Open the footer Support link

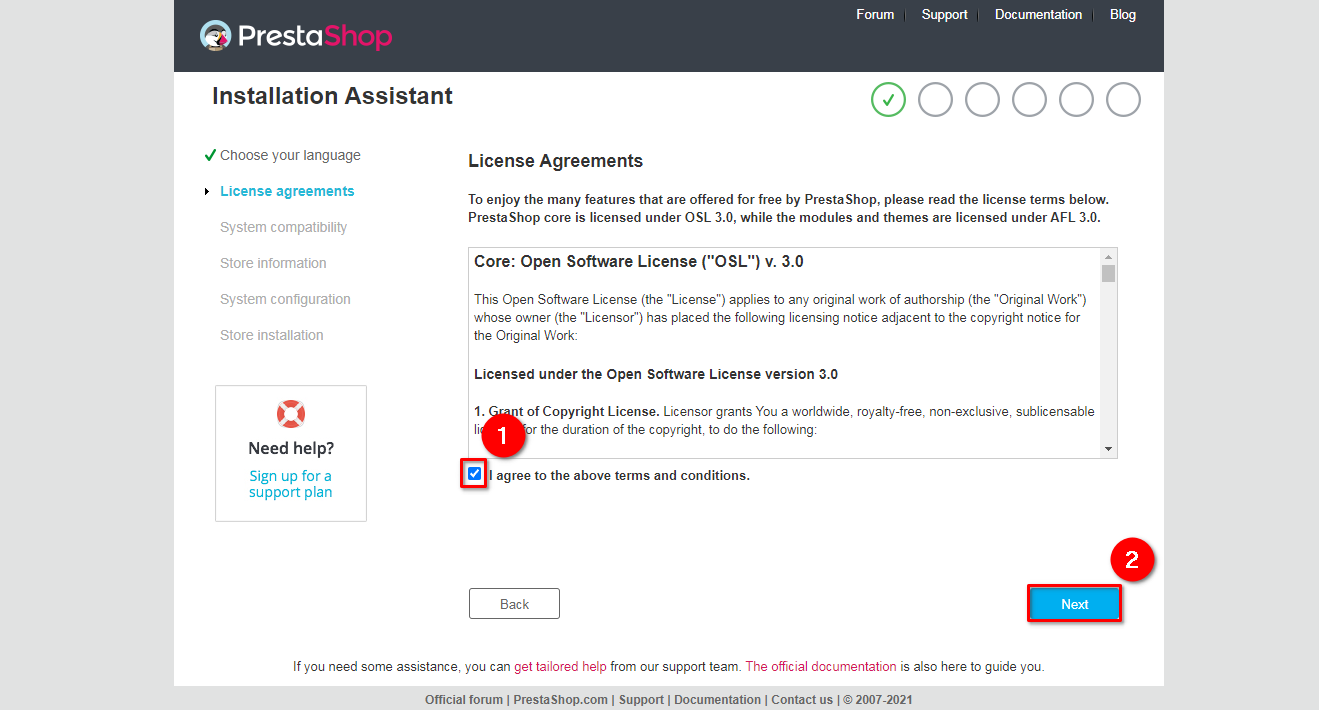pos(641,700)
